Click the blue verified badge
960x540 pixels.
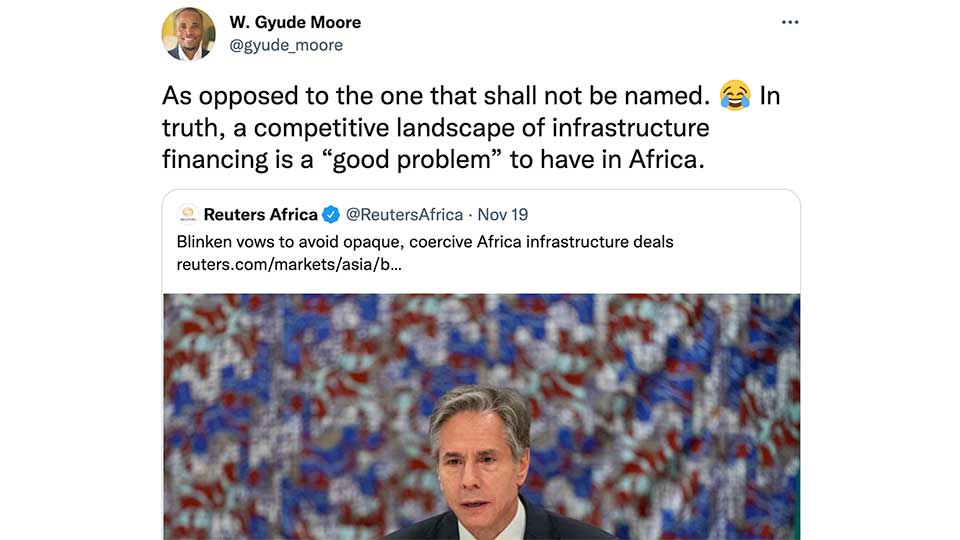click(x=331, y=215)
